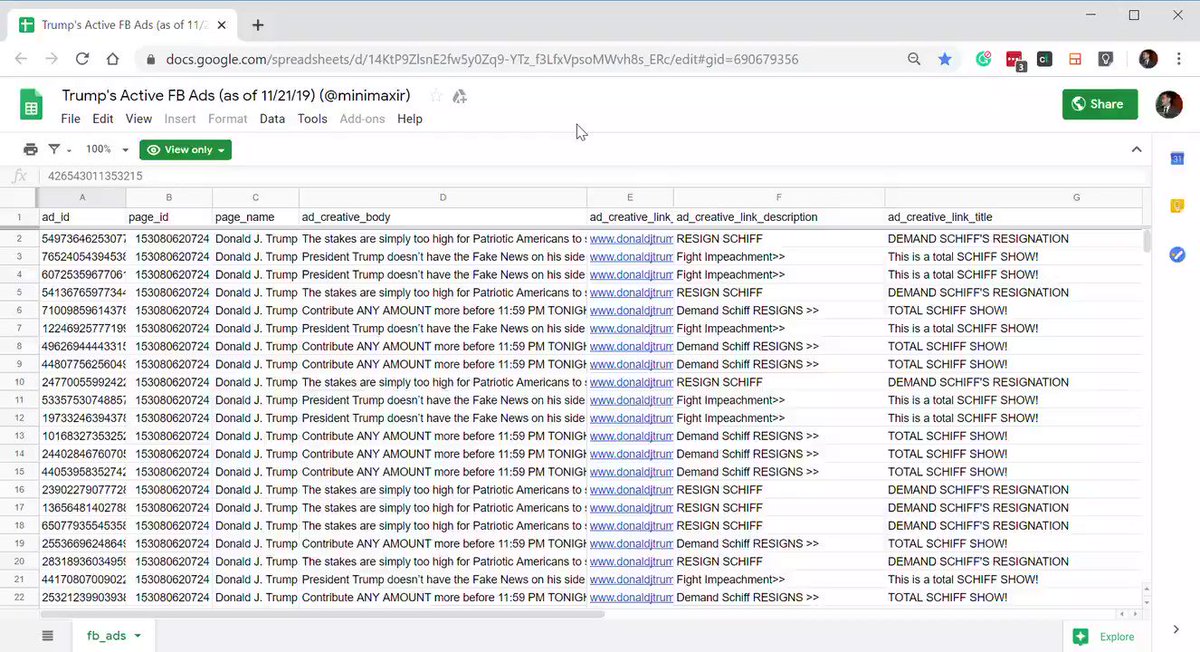1200x652 pixels.
Task: Click the Explore button
Action: pos(1105,637)
